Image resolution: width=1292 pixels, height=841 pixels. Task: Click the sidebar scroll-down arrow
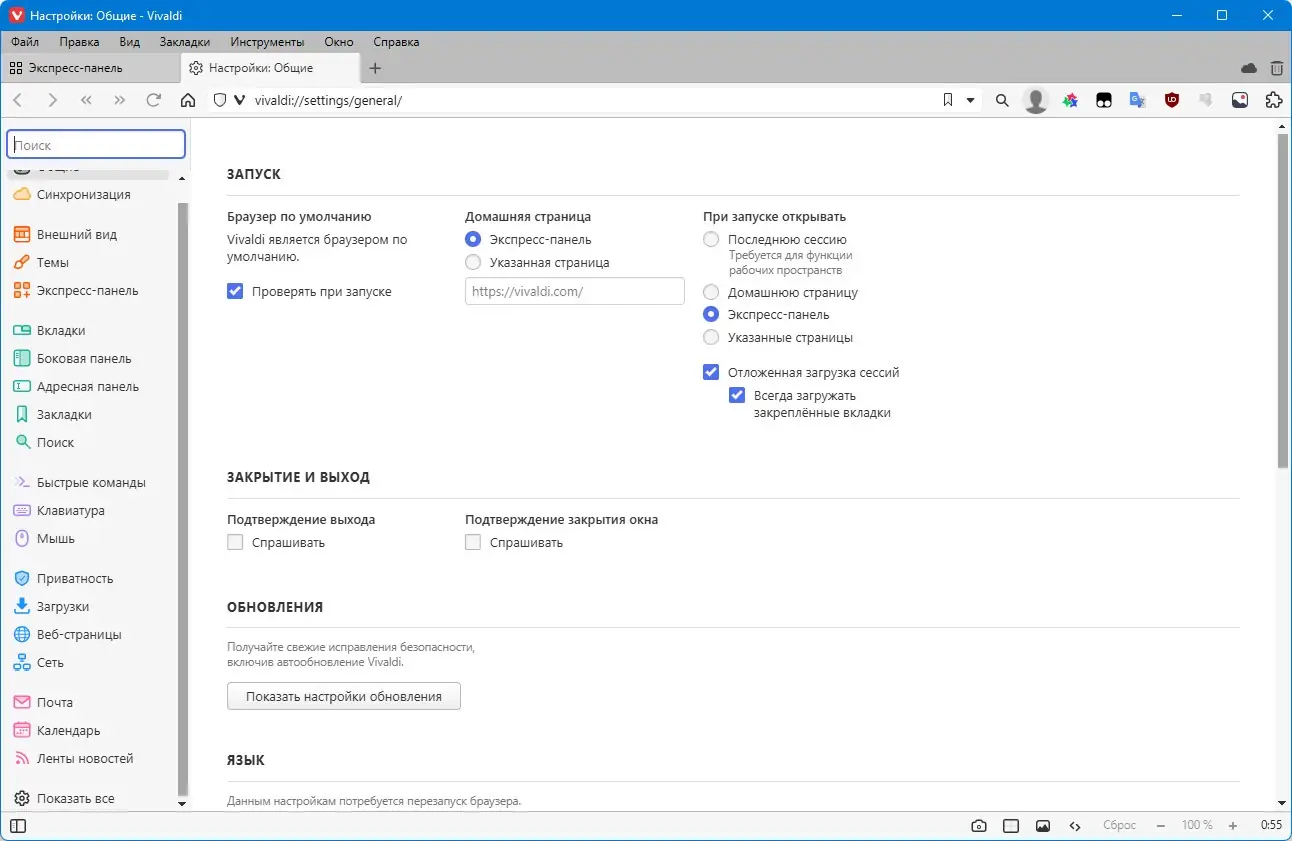(182, 803)
